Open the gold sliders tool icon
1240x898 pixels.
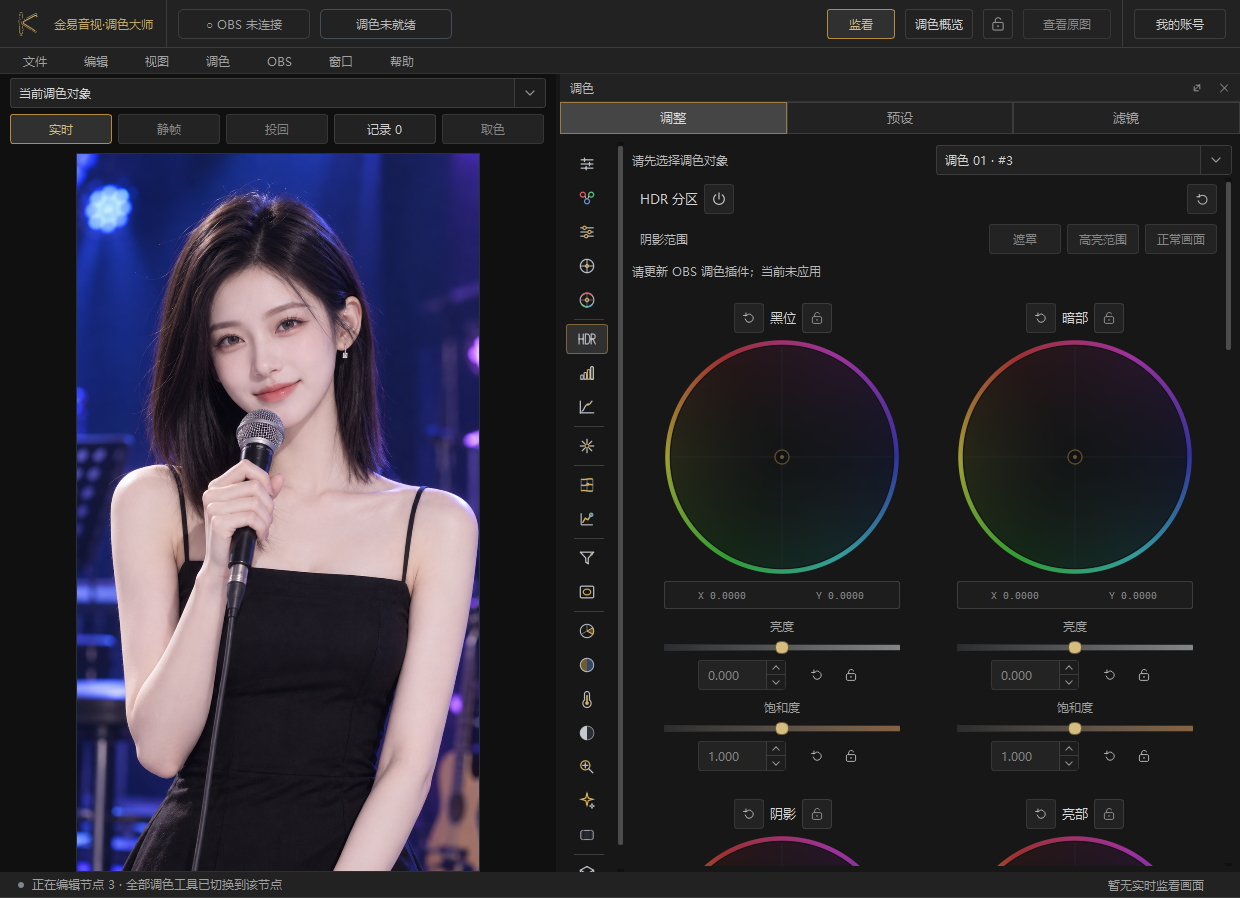[587, 232]
